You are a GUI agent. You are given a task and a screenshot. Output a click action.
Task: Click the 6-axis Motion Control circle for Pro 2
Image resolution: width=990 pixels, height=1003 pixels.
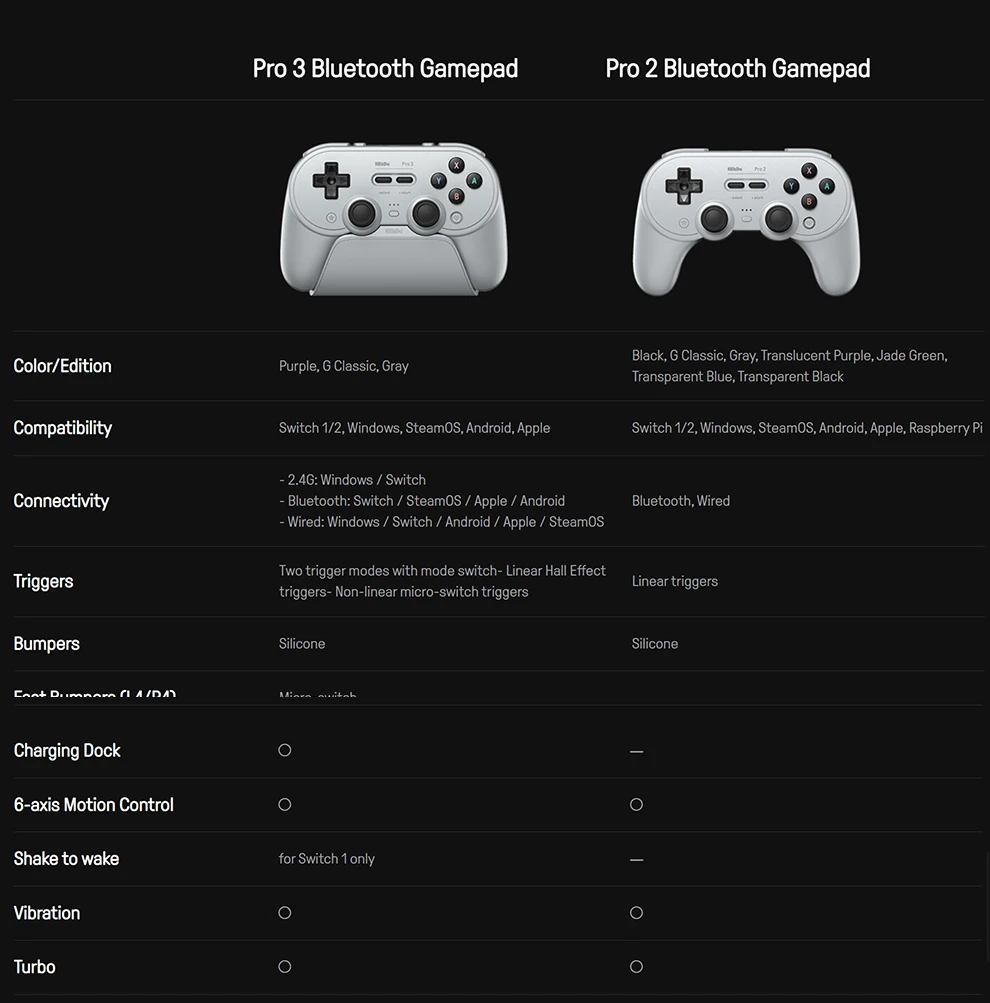636,804
